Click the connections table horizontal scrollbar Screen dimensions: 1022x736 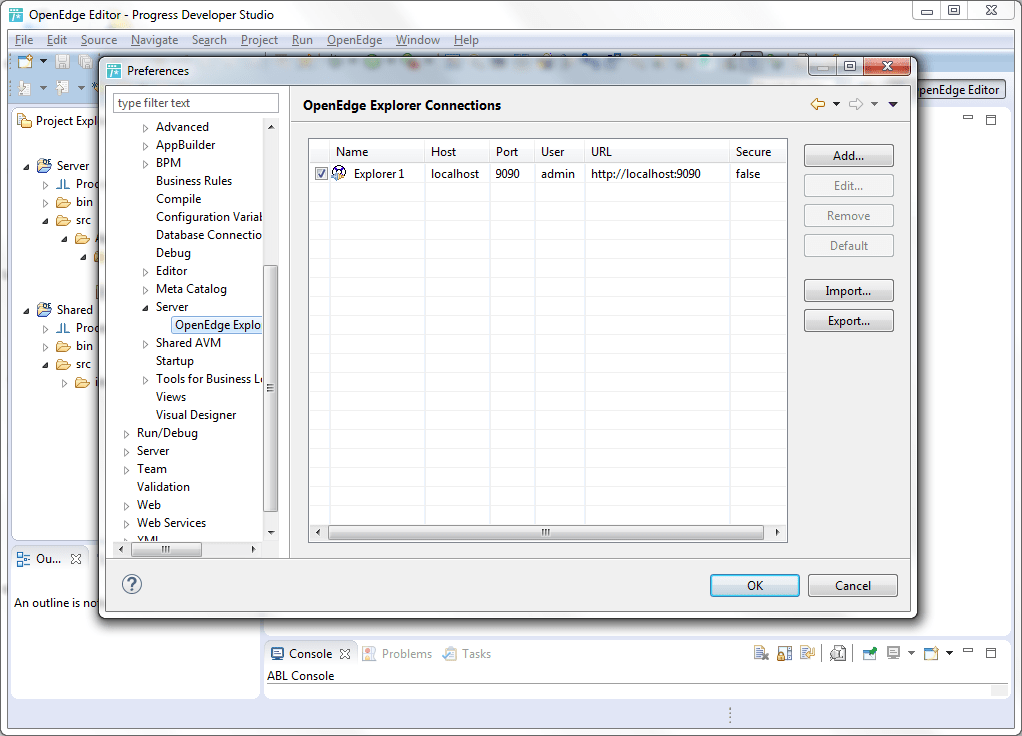coord(546,533)
